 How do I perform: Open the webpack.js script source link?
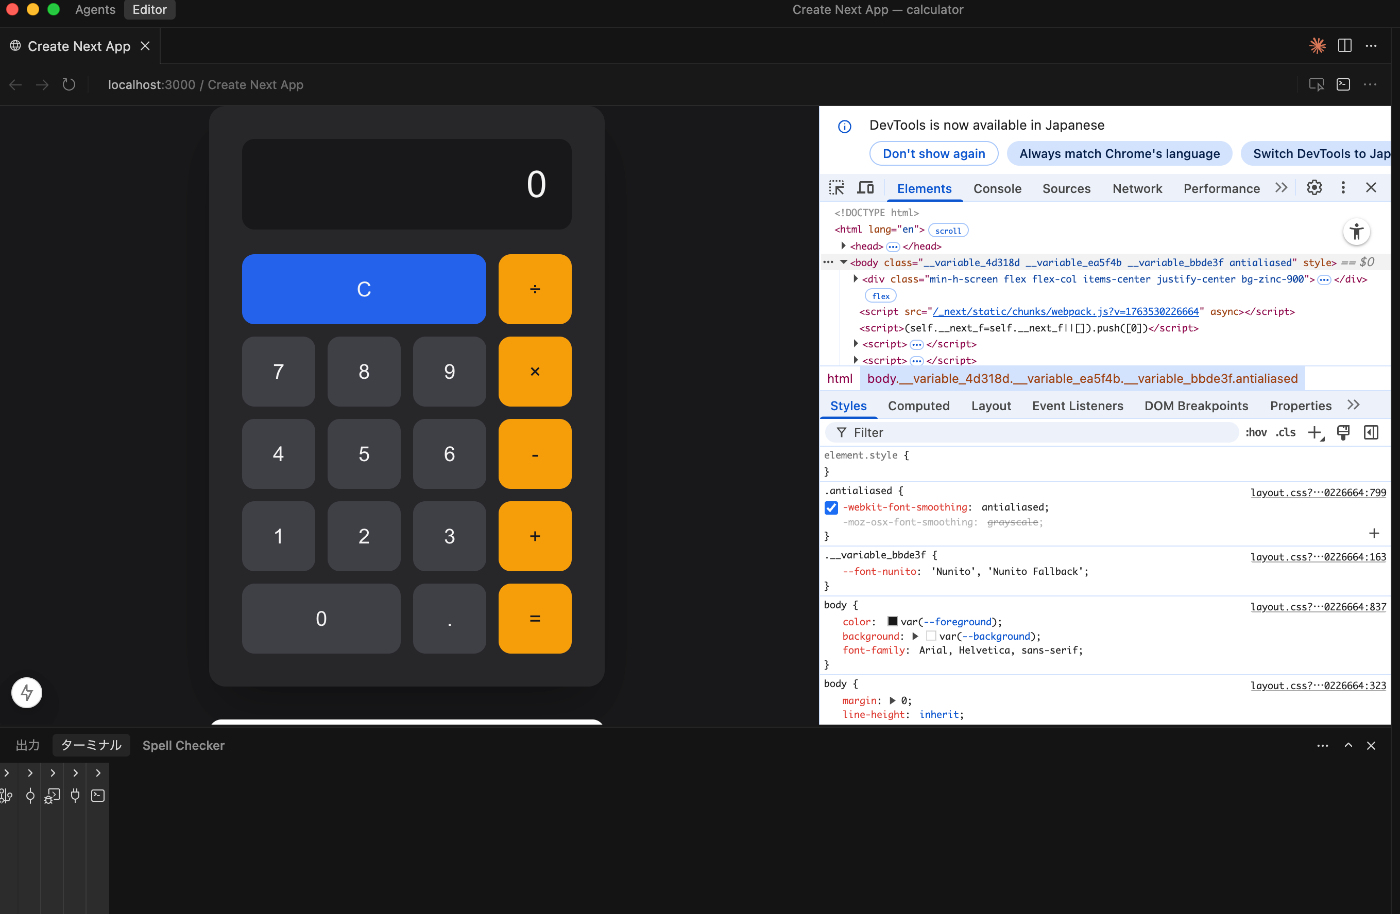[x=1065, y=312]
